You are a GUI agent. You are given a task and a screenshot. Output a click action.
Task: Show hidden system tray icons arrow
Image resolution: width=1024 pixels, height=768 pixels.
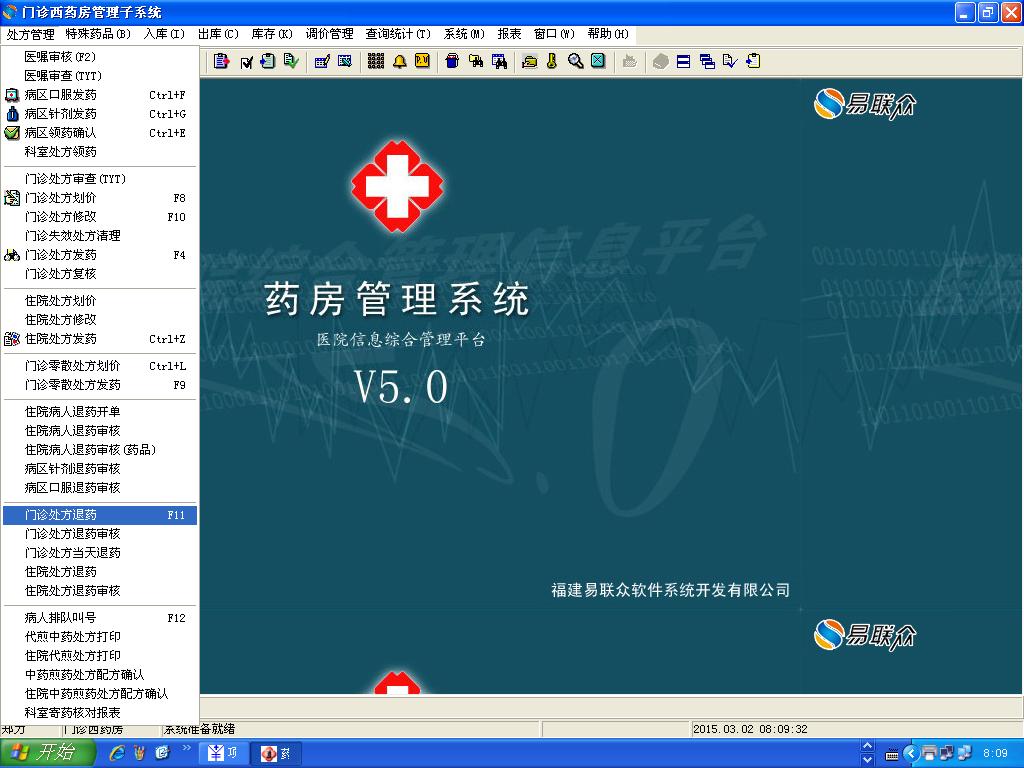click(912, 754)
